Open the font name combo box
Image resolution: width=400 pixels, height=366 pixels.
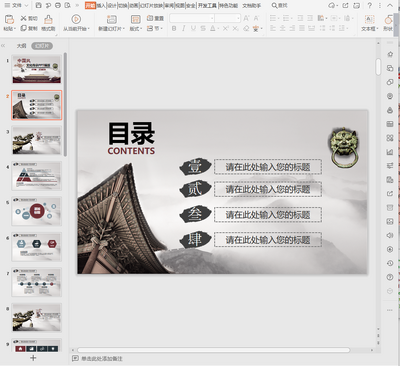[x=192, y=18]
